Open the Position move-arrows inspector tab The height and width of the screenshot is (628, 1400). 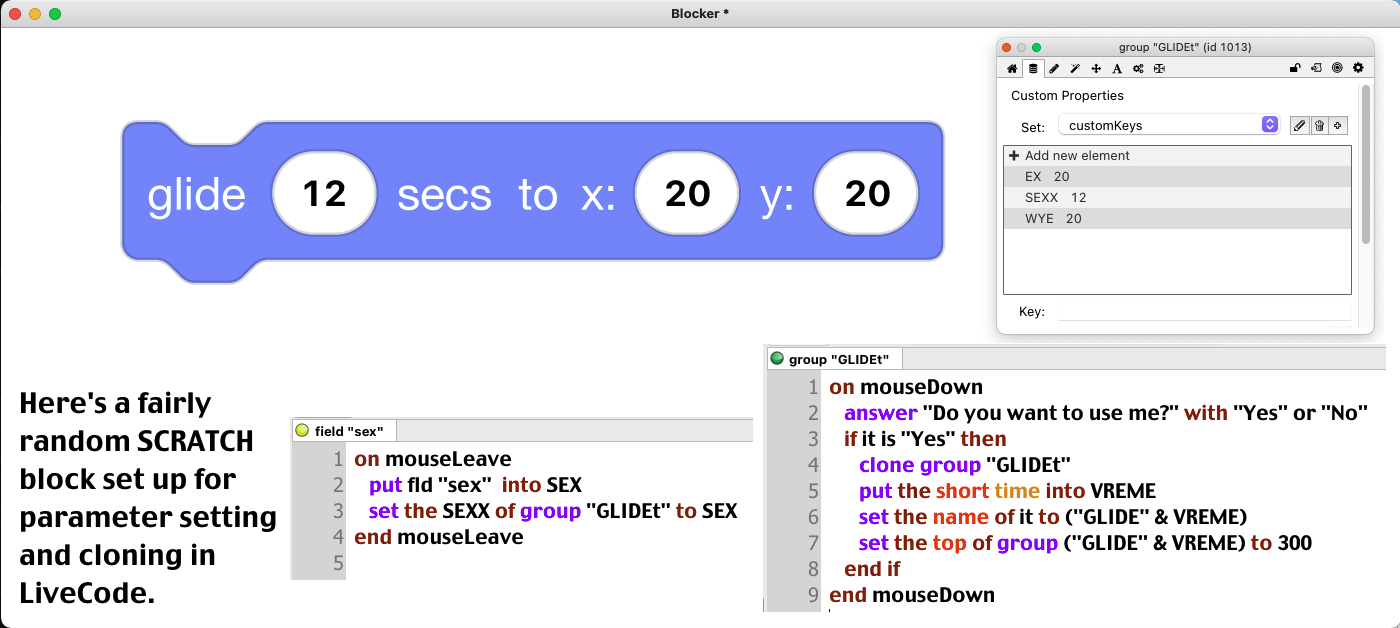1096,68
